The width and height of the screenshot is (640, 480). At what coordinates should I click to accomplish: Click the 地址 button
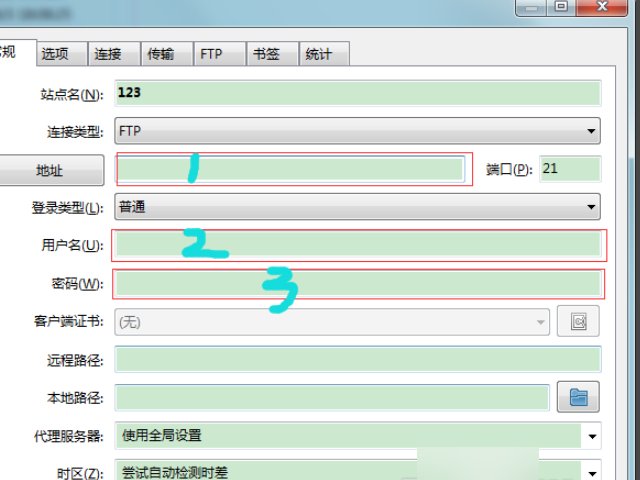coord(50,170)
